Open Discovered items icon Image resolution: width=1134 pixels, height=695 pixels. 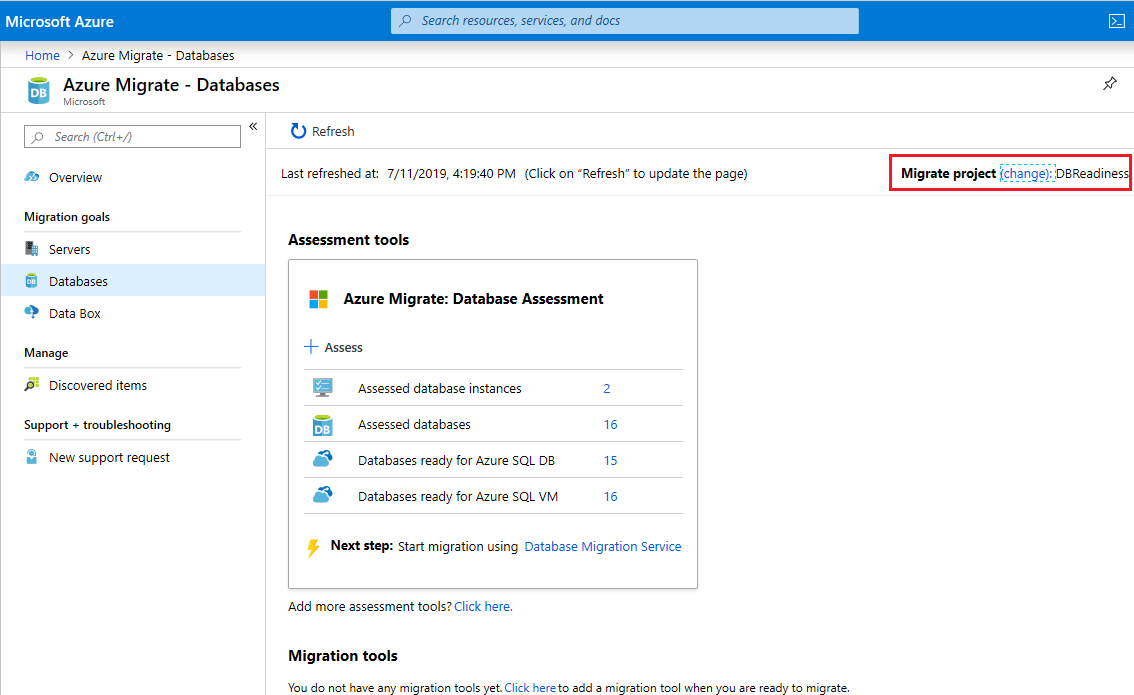32,385
